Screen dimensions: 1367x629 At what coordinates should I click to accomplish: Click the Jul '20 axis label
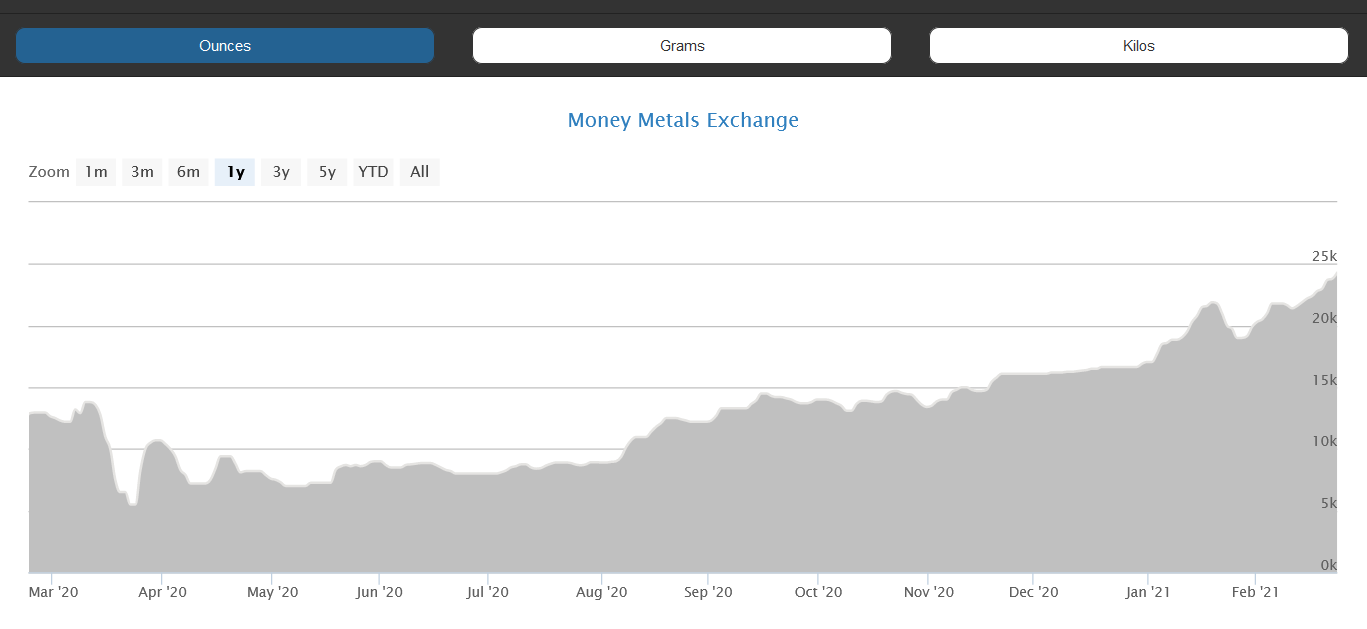click(487, 592)
